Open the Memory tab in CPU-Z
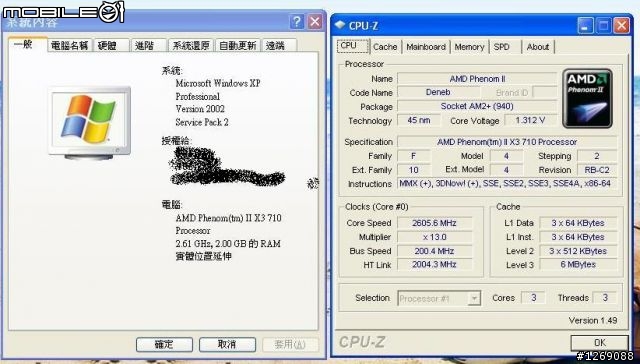Viewport: 640px width, 364px height. (469, 47)
